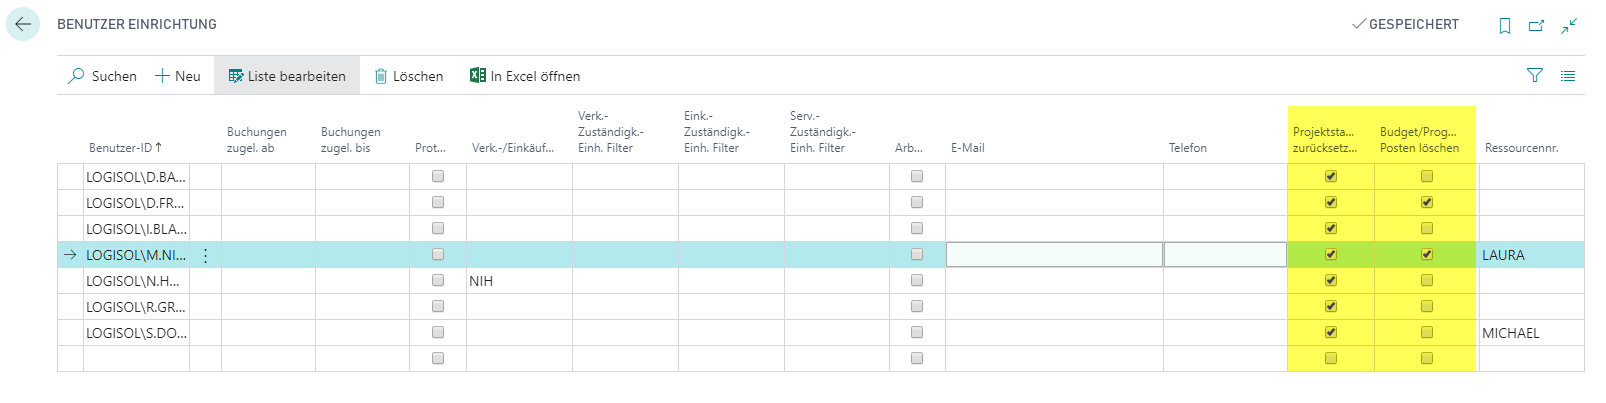Toggle the list view layout icon
The width and height of the screenshot is (1606, 403).
[1567, 75]
